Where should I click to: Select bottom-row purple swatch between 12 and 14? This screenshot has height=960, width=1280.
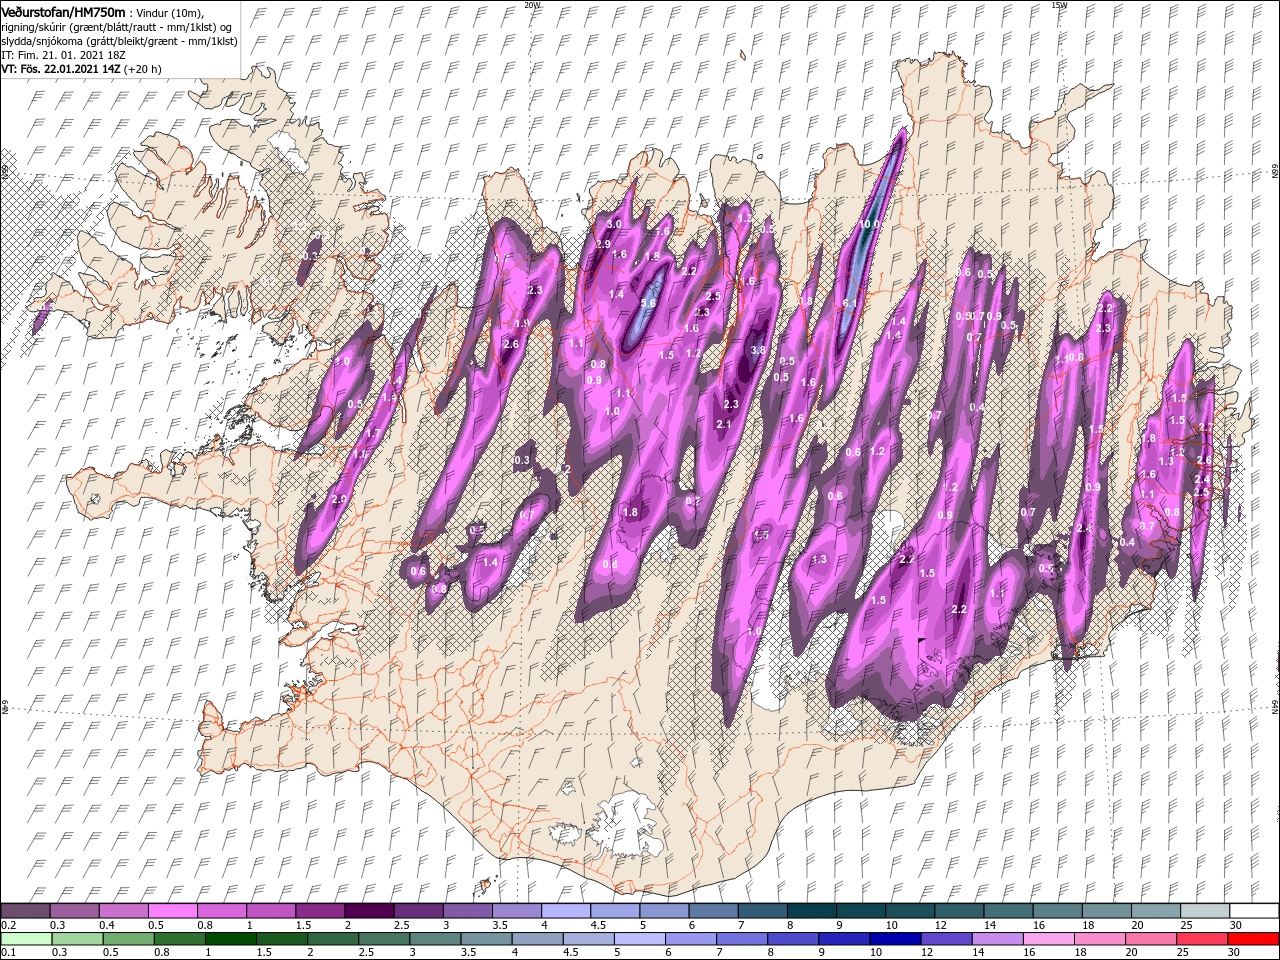pyautogui.click(x=947, y=939)
